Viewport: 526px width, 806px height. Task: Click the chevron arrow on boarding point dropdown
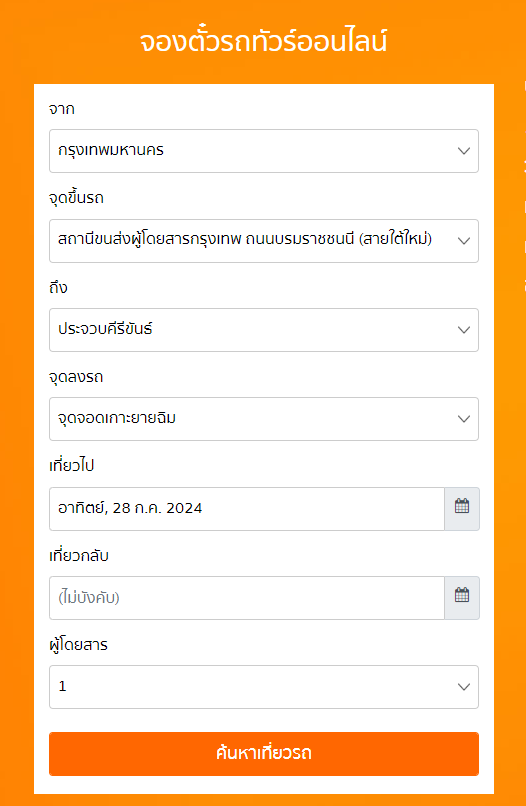click(x=464, y=241)
